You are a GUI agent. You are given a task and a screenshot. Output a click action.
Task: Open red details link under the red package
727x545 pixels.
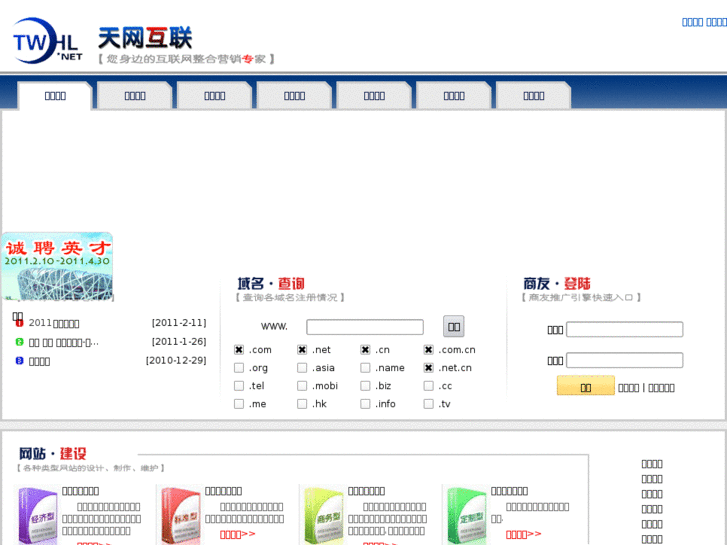click(237, 534)
